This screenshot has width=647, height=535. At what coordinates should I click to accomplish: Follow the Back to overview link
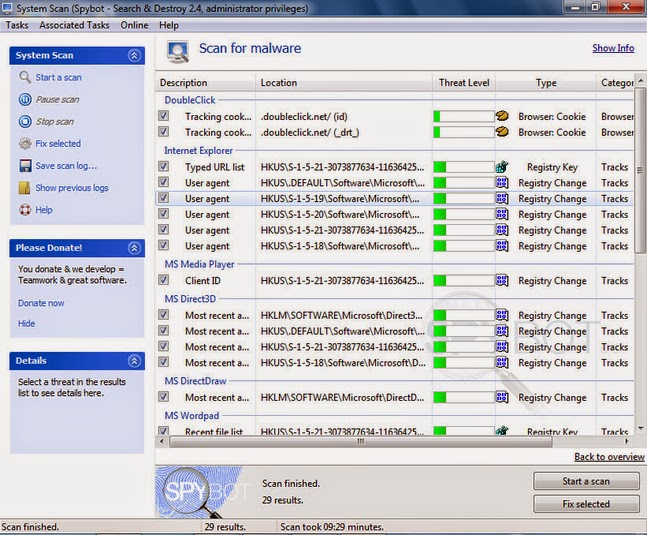point(609,457)
